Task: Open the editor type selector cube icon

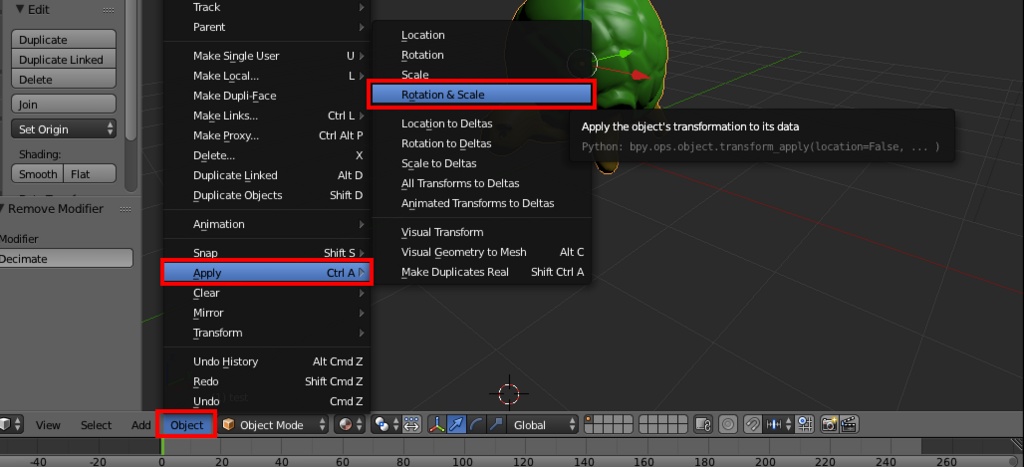Action: 10,425
